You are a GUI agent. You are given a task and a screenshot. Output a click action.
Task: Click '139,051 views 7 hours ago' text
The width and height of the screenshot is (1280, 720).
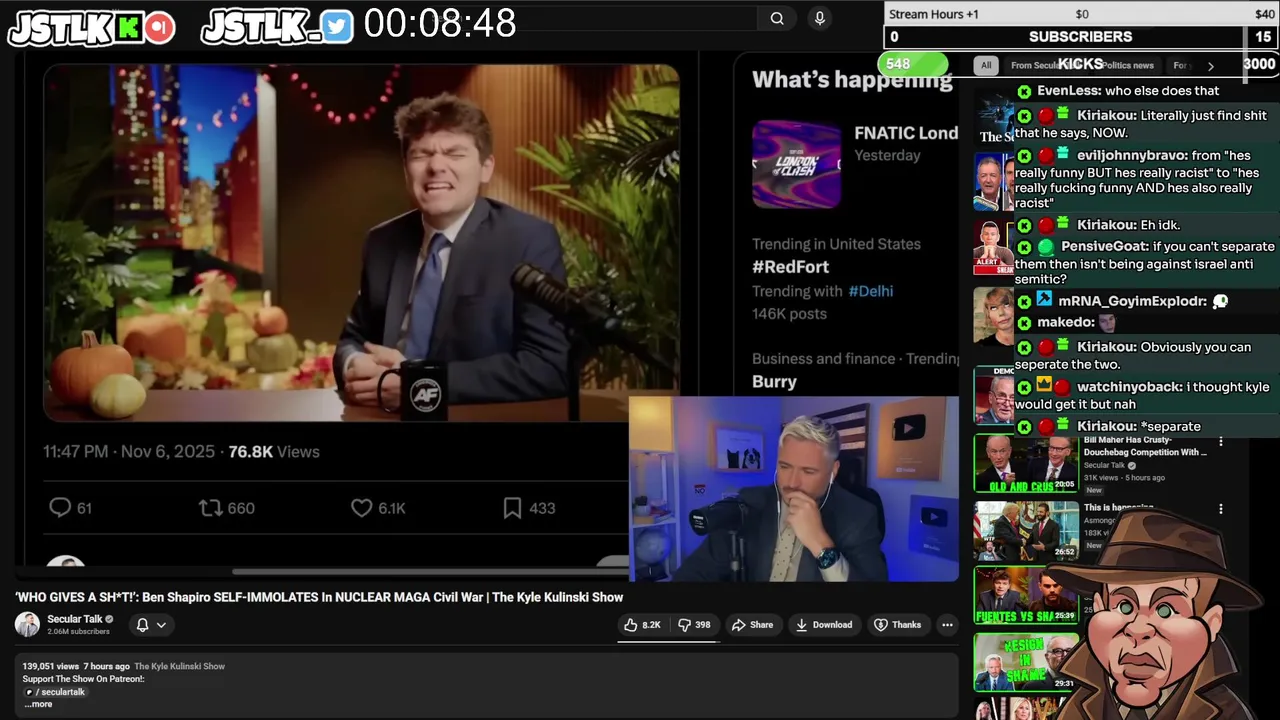(76, 666)
